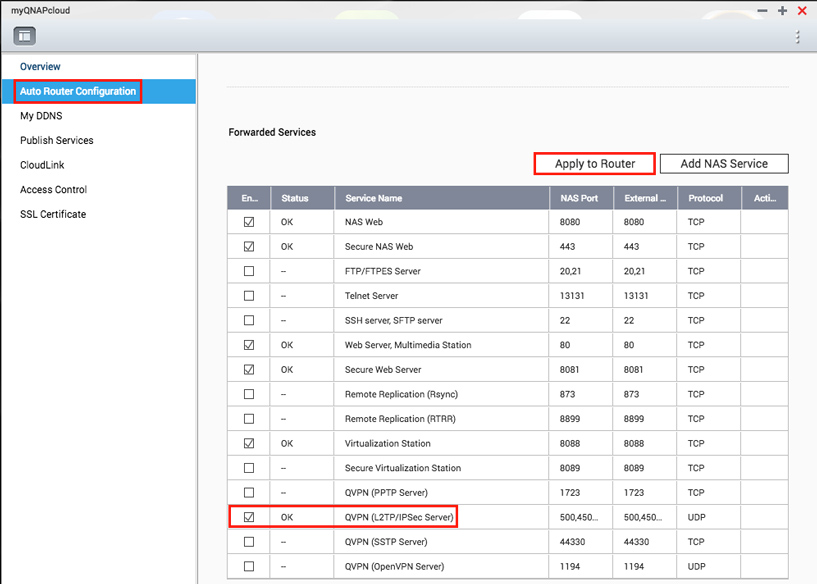Open the SSL Certificate page
Image resolution: width=817 pixels, height=584 pixels.
(53, 214)
